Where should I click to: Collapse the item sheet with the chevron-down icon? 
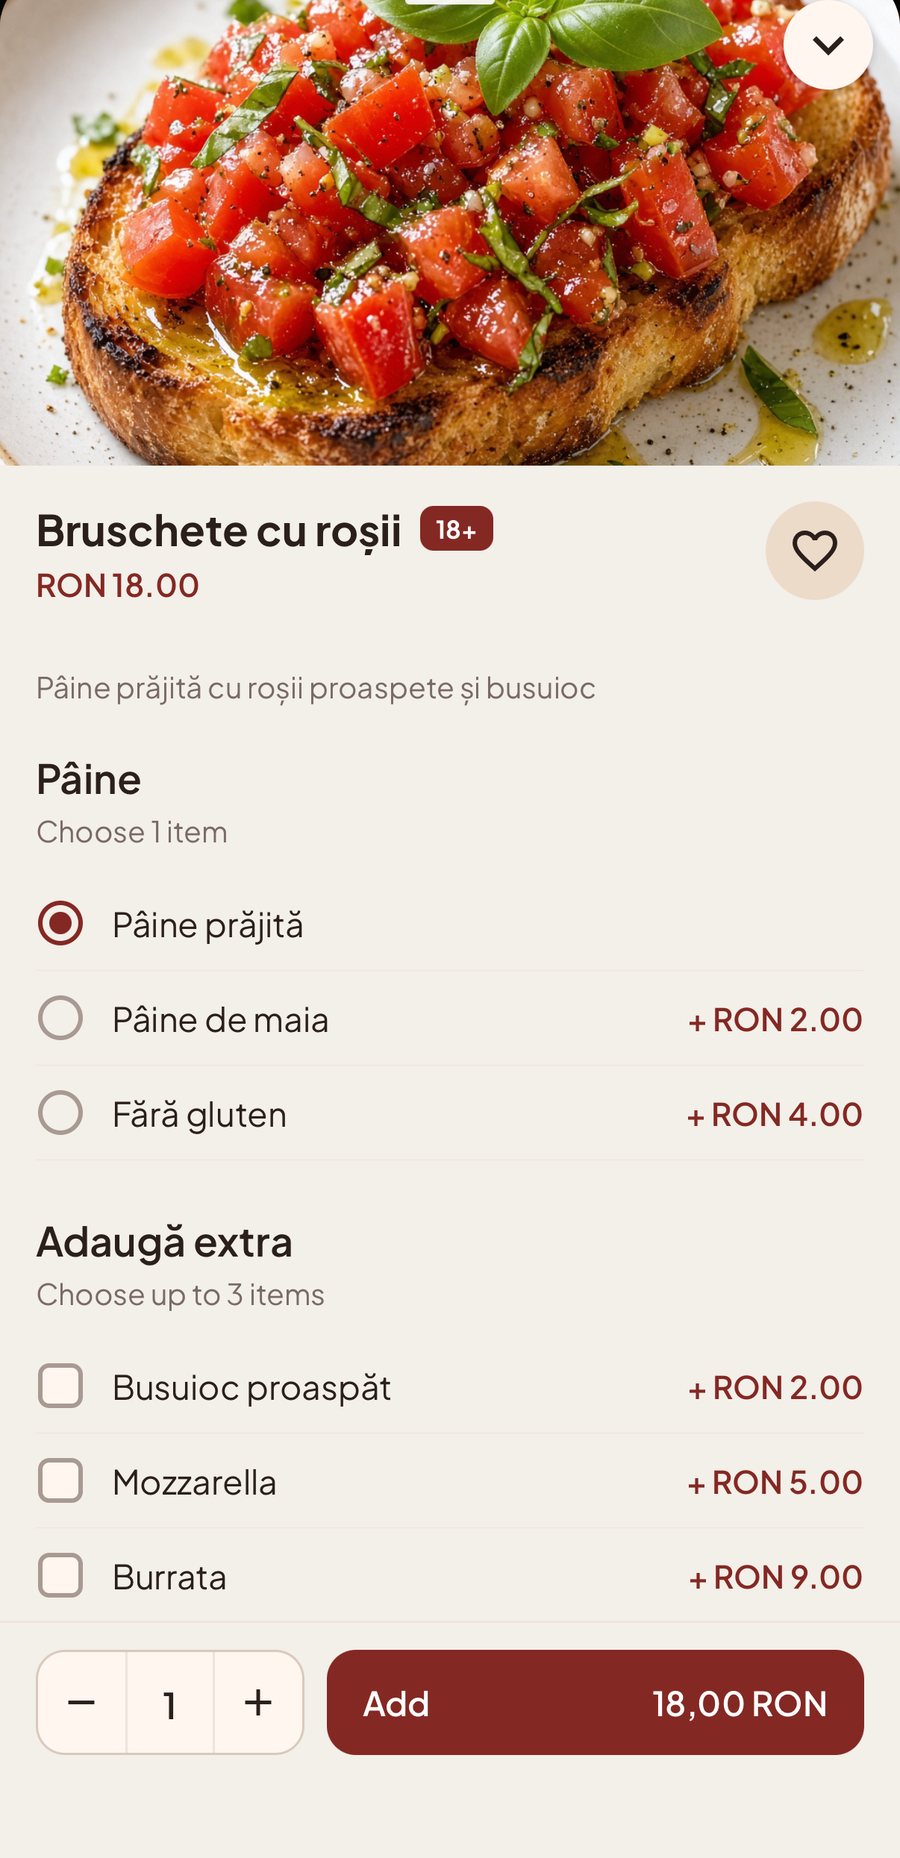(827, 45)
